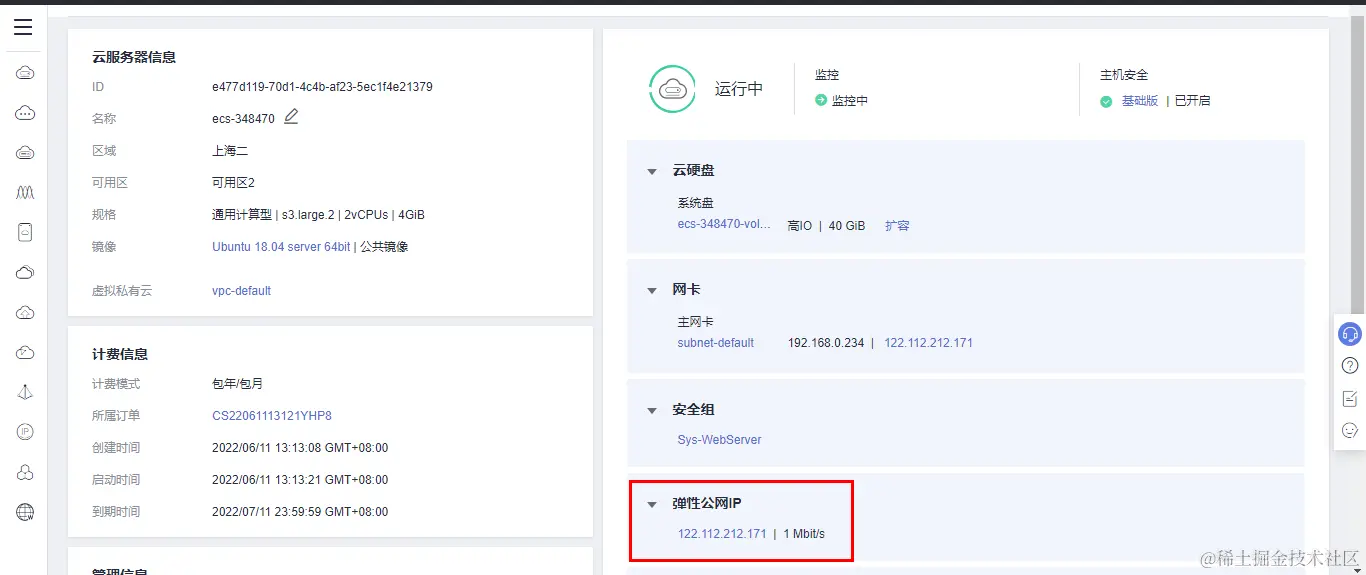Open the feedback note-with-pen icon
Screen dimensions: 1366x575
point(1350,398)
